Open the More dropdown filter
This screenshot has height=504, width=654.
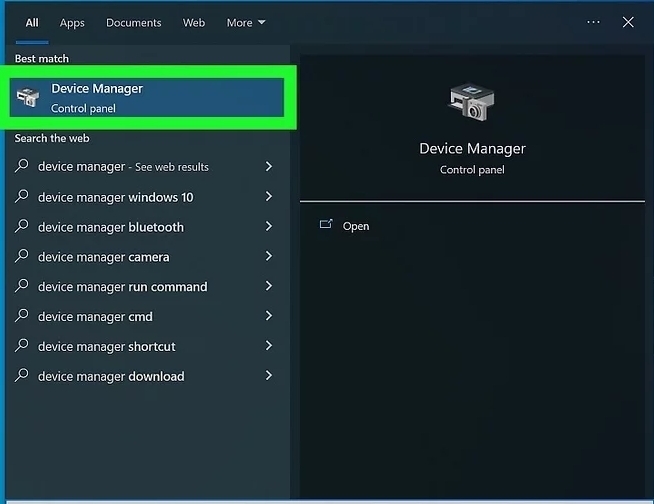[246, 22]
